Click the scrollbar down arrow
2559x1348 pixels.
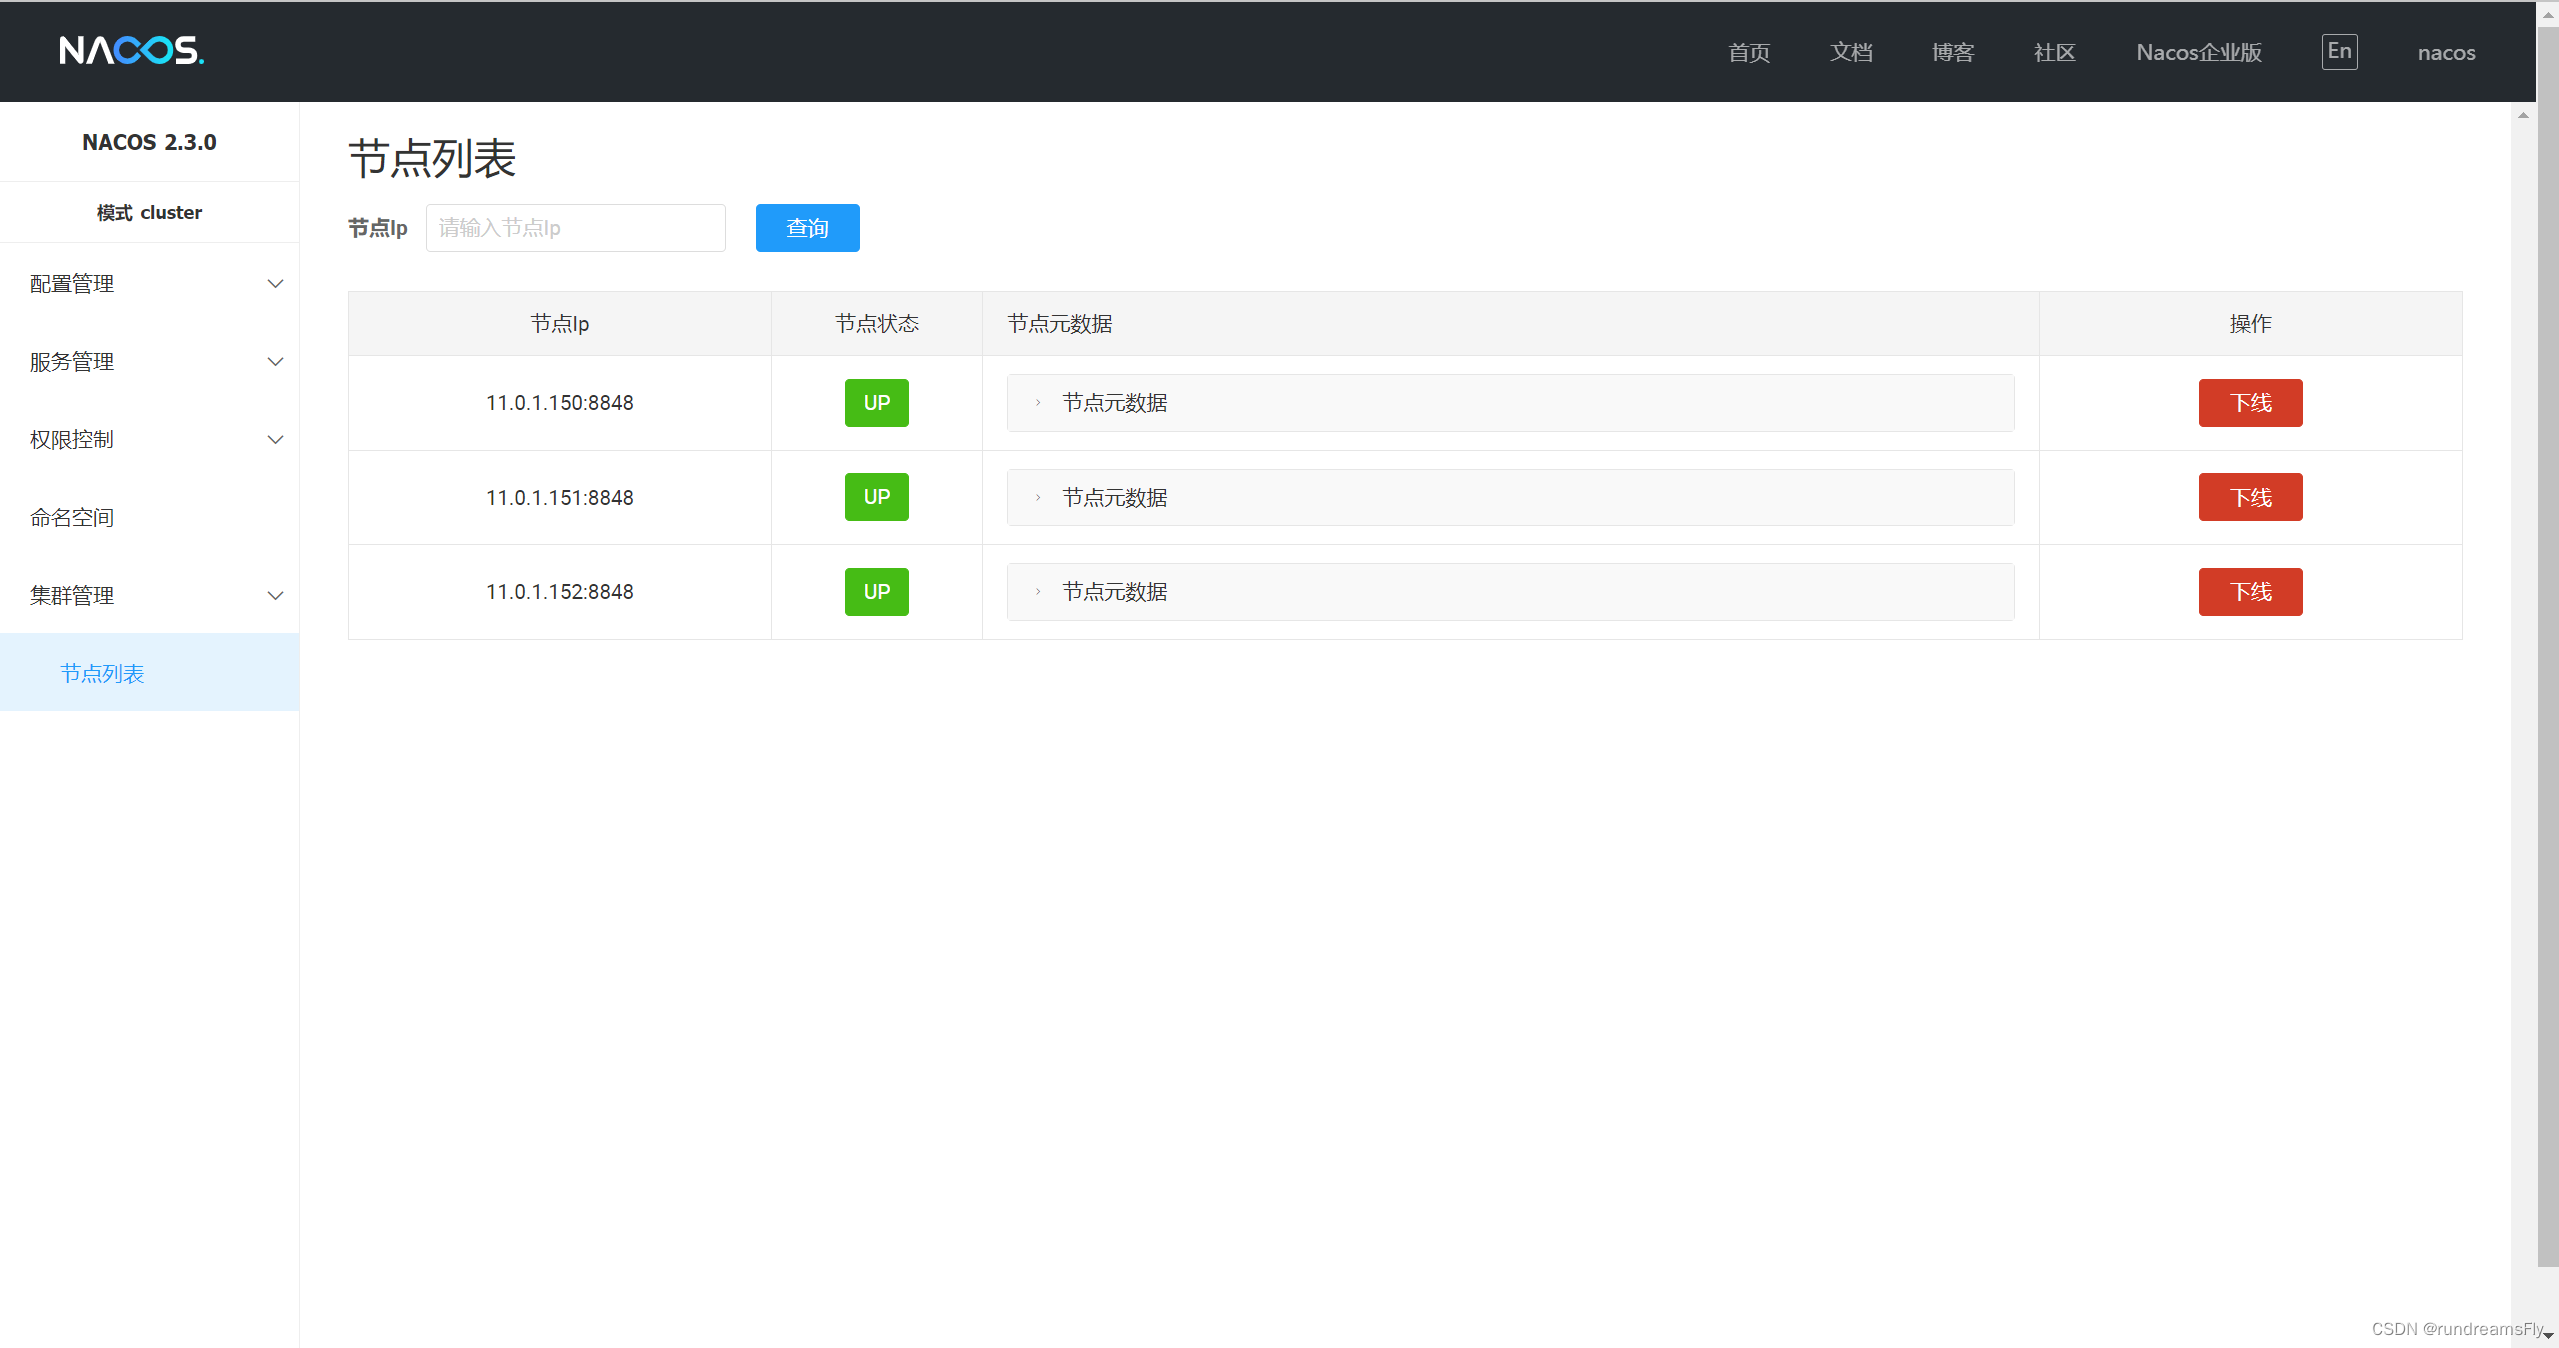click(2548, 1336)
